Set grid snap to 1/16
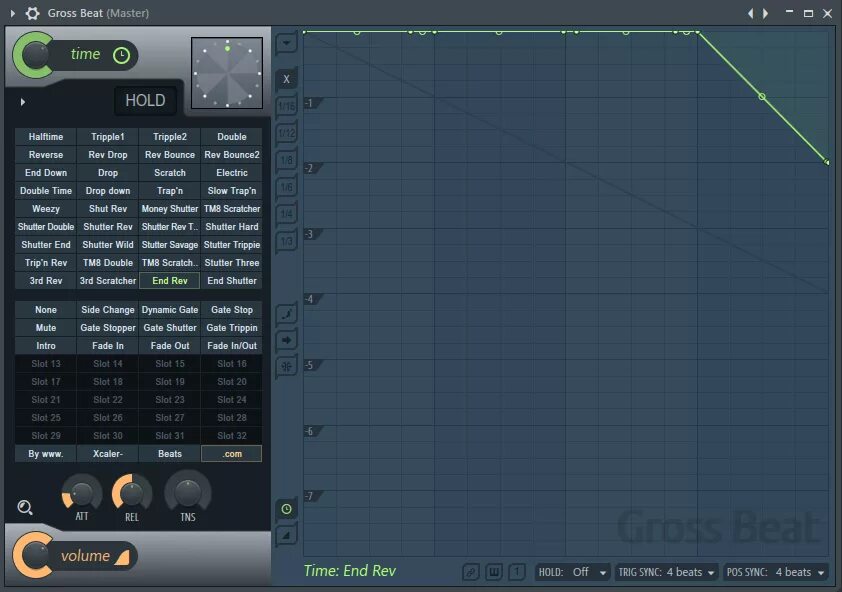842x592 pixels. (x=286, y=106)
